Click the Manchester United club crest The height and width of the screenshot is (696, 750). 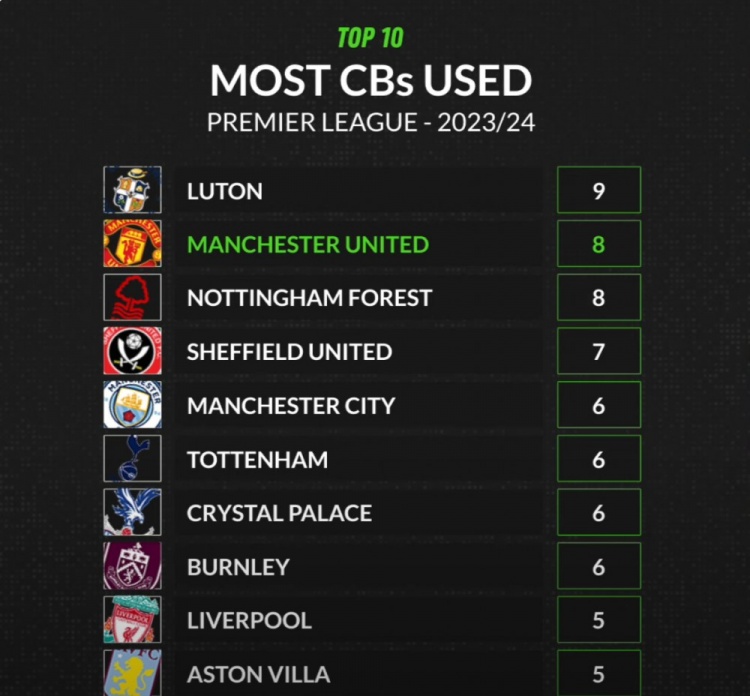(132, 244)
